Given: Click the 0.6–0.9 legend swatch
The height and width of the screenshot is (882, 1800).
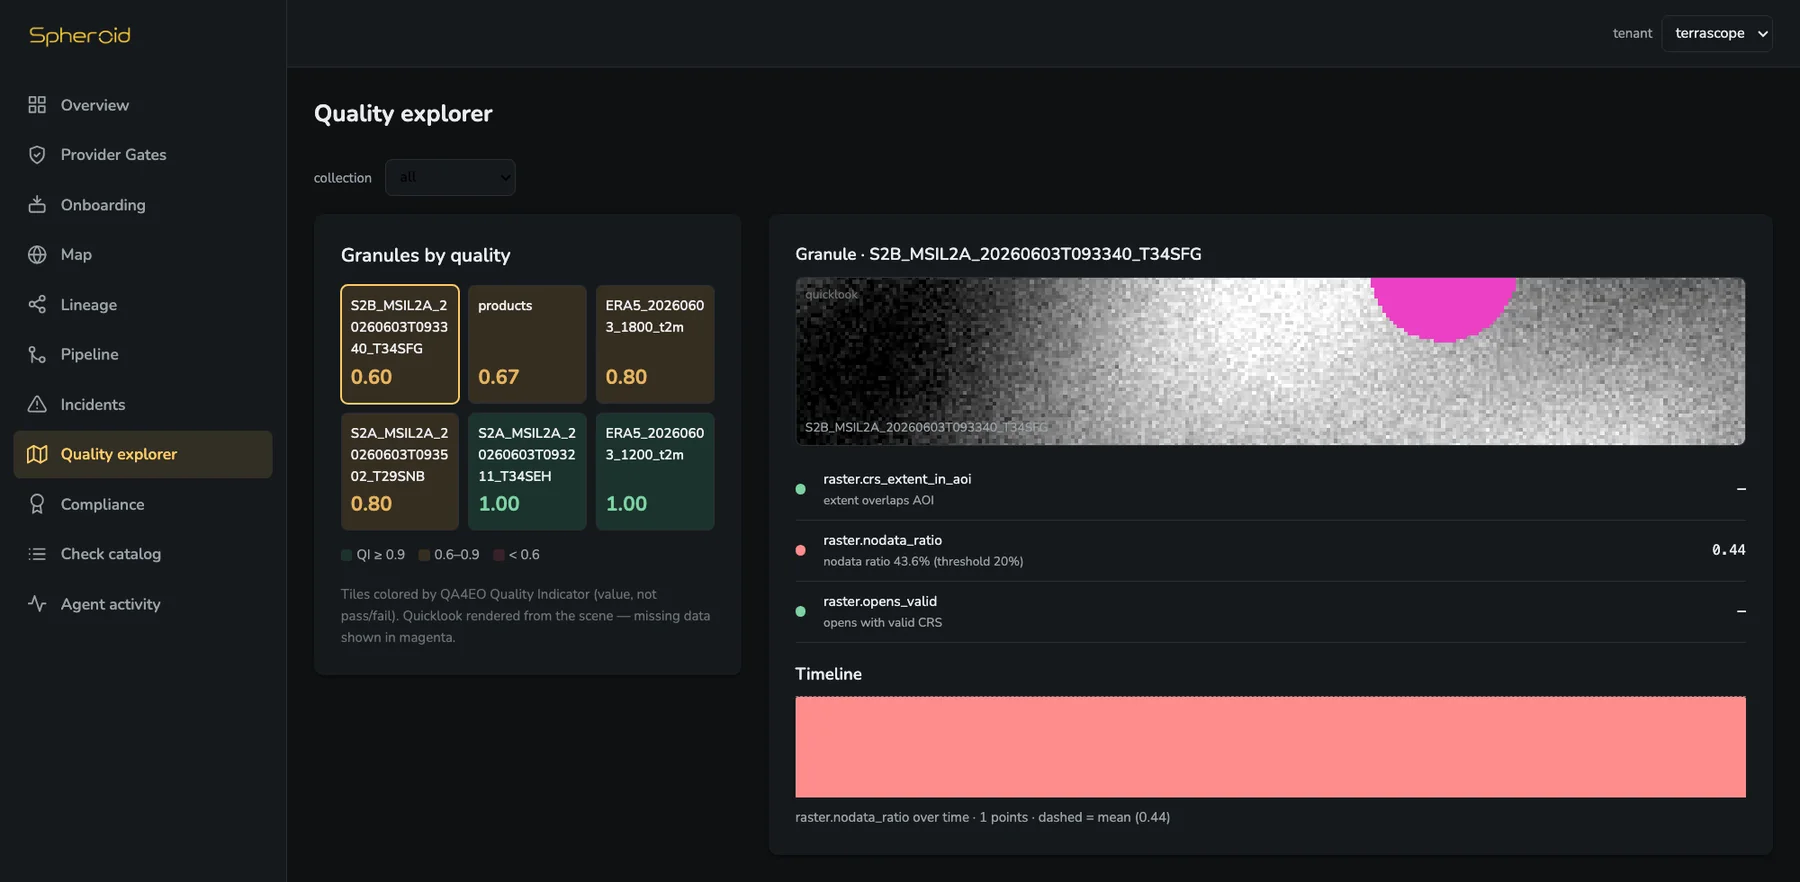Looking at the screenshot, I should [x=424, y=555].
